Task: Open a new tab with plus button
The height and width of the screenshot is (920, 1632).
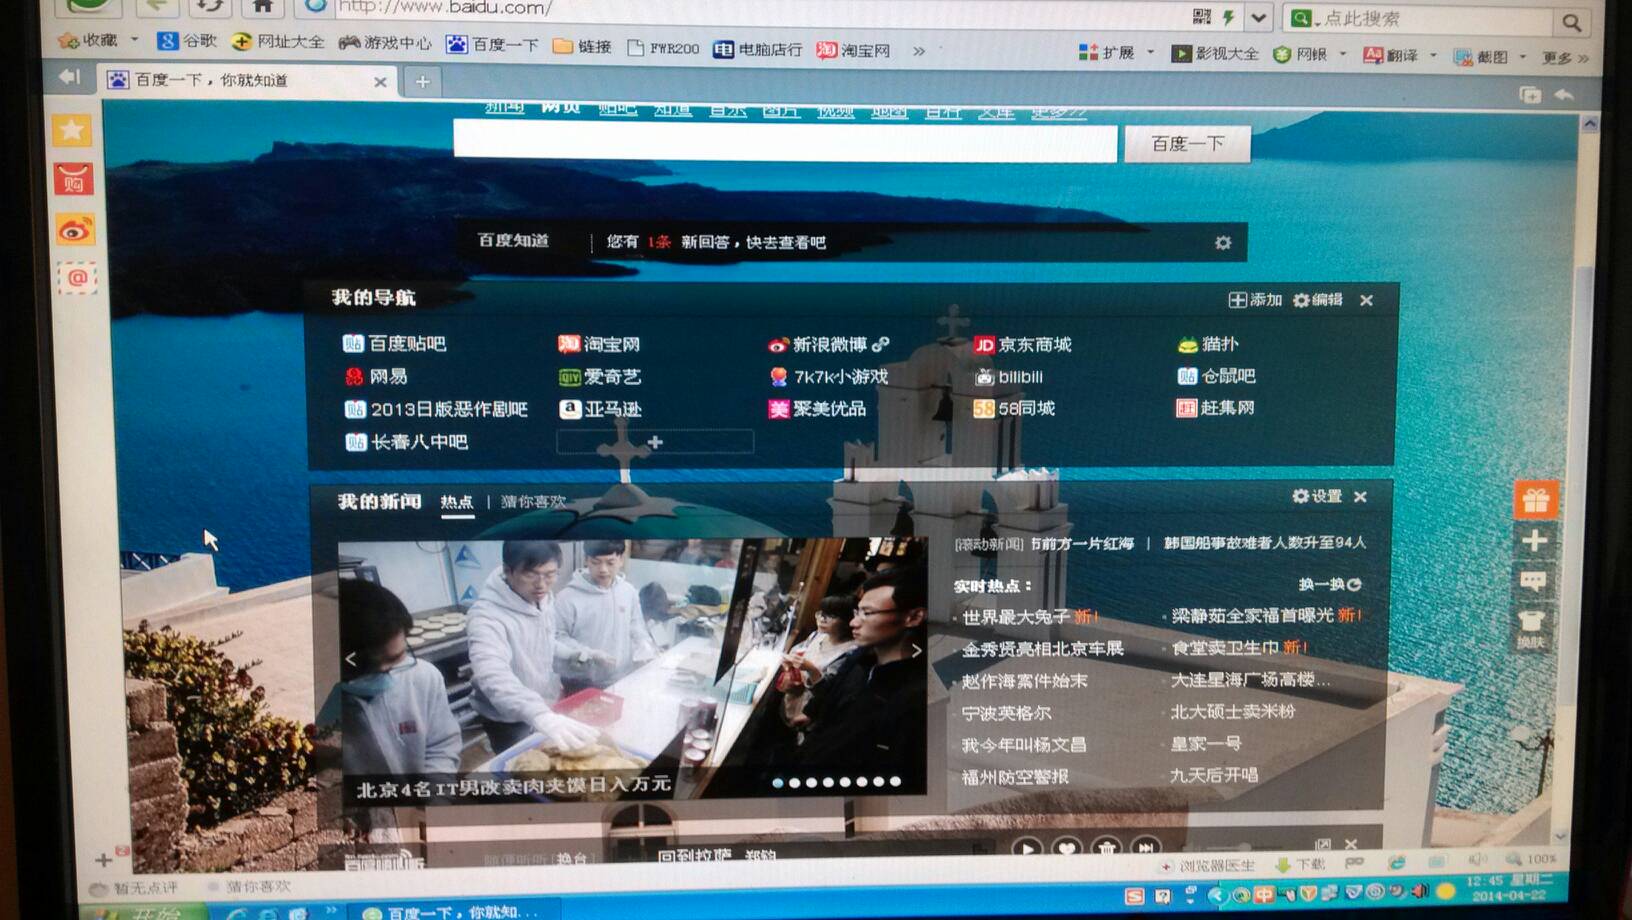Action: coord(422,82)
